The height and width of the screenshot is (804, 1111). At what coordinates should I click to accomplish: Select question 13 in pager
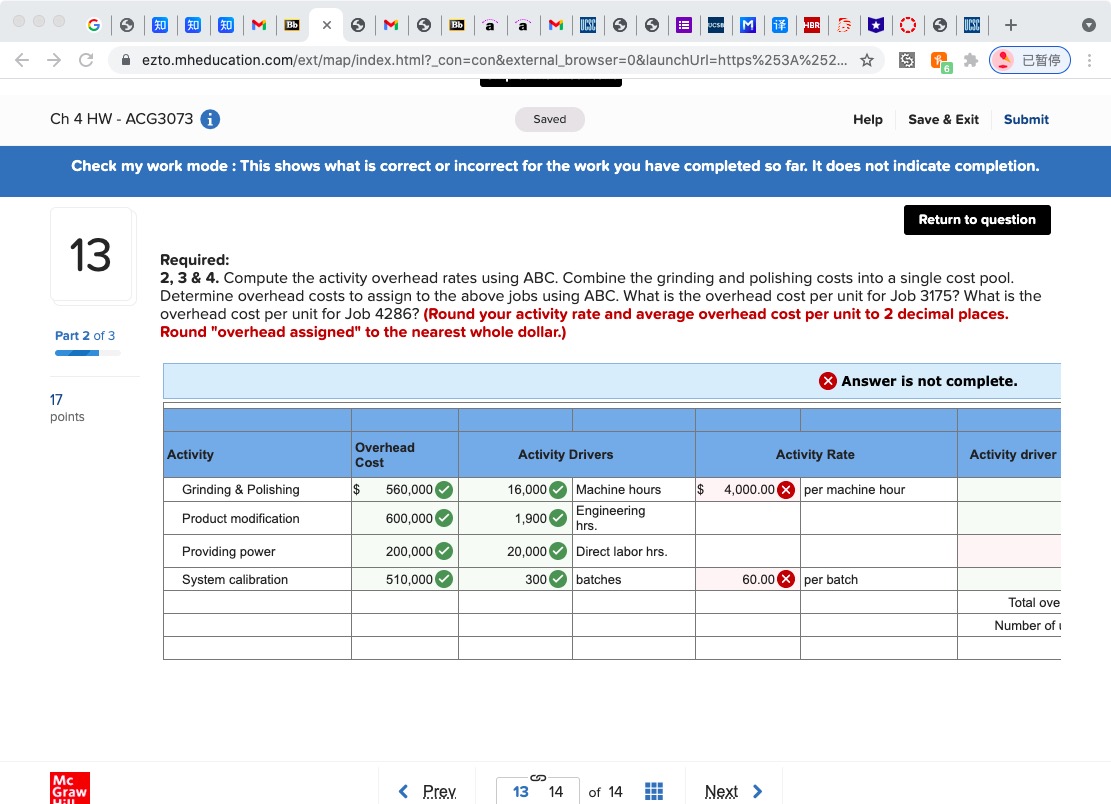[521, 791]
